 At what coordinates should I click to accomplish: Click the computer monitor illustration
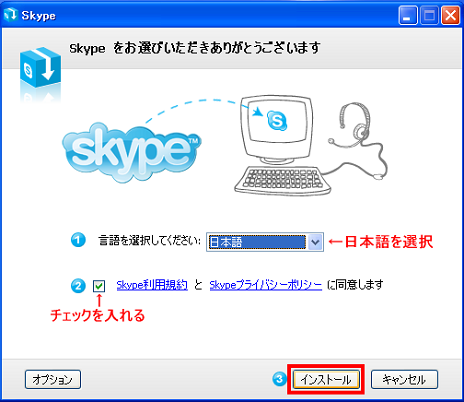(276, 130)
